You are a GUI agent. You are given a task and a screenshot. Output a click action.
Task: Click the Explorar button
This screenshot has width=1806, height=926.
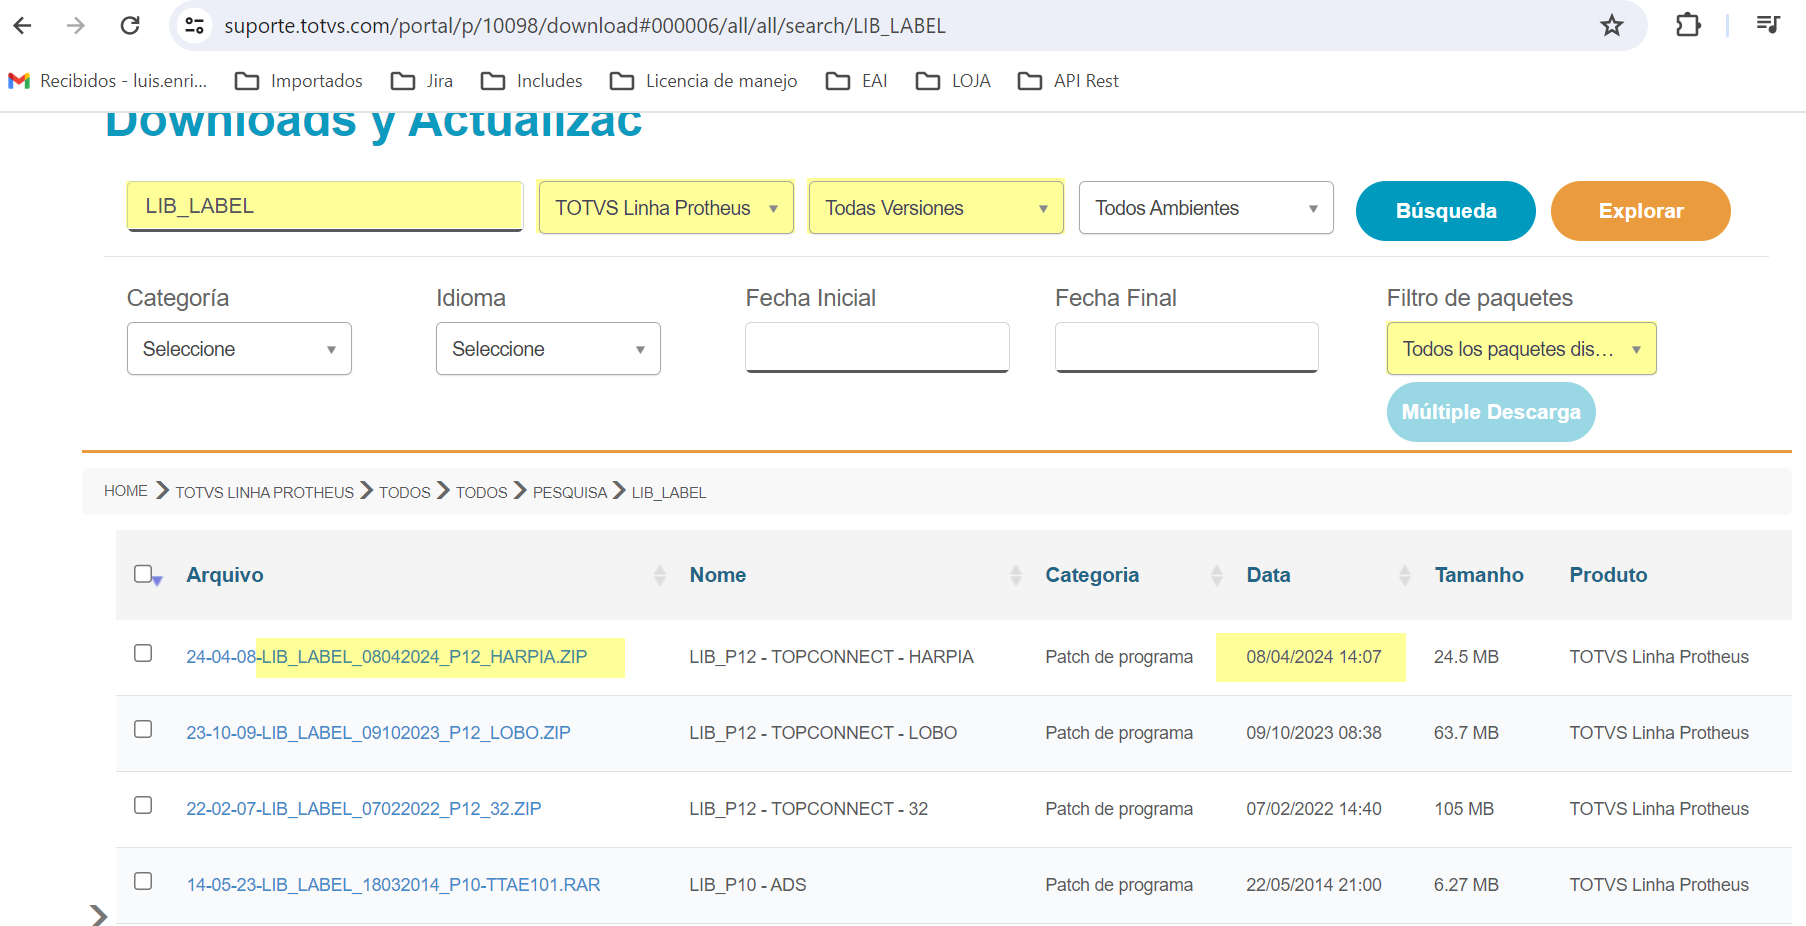tap(1641, 211)
